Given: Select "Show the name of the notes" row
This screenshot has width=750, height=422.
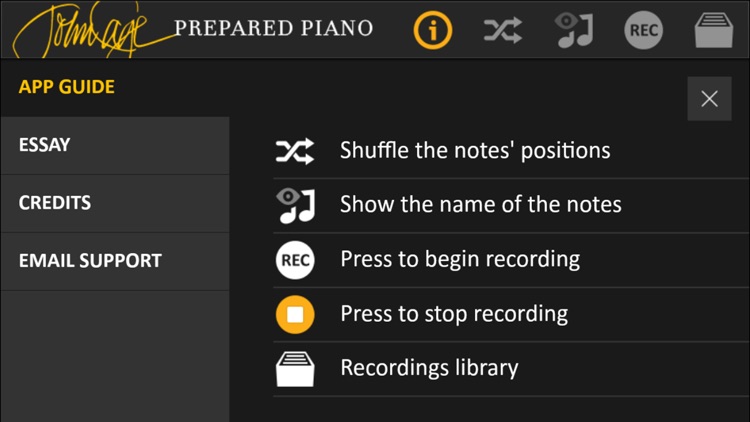Looking at the screenshot, I should [x=511, y=206].
